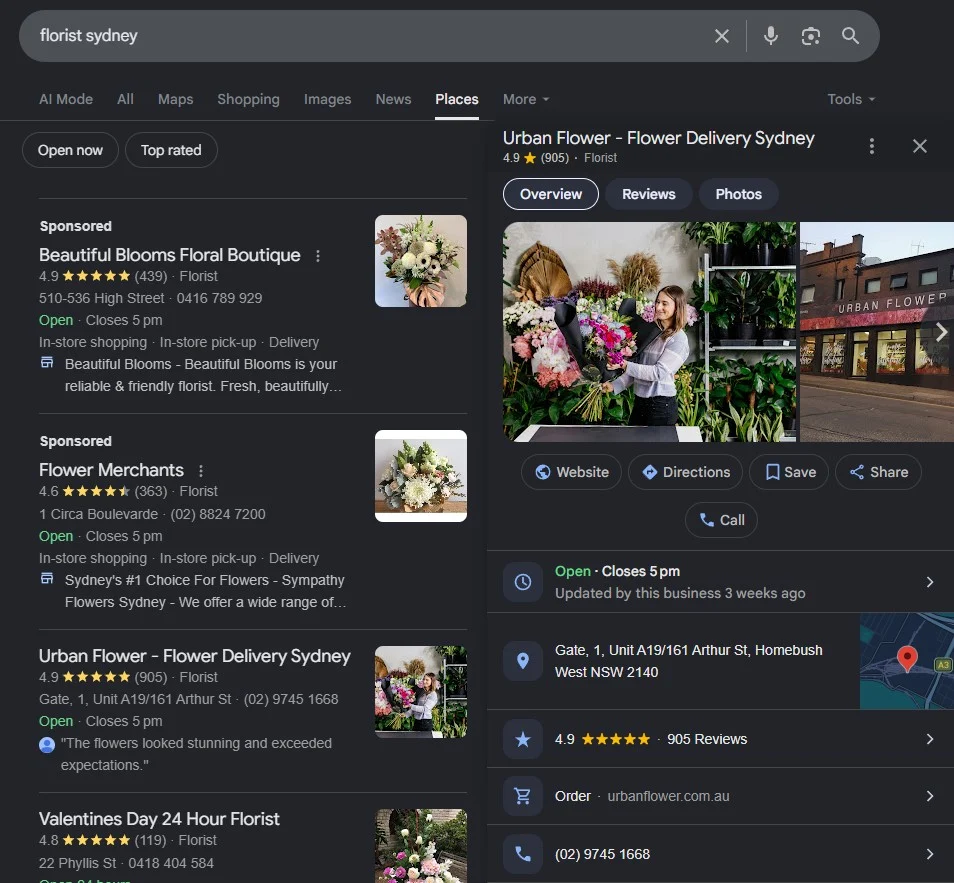Expand the 905 Reviews row chevron
954x883 pixels.
930,739
